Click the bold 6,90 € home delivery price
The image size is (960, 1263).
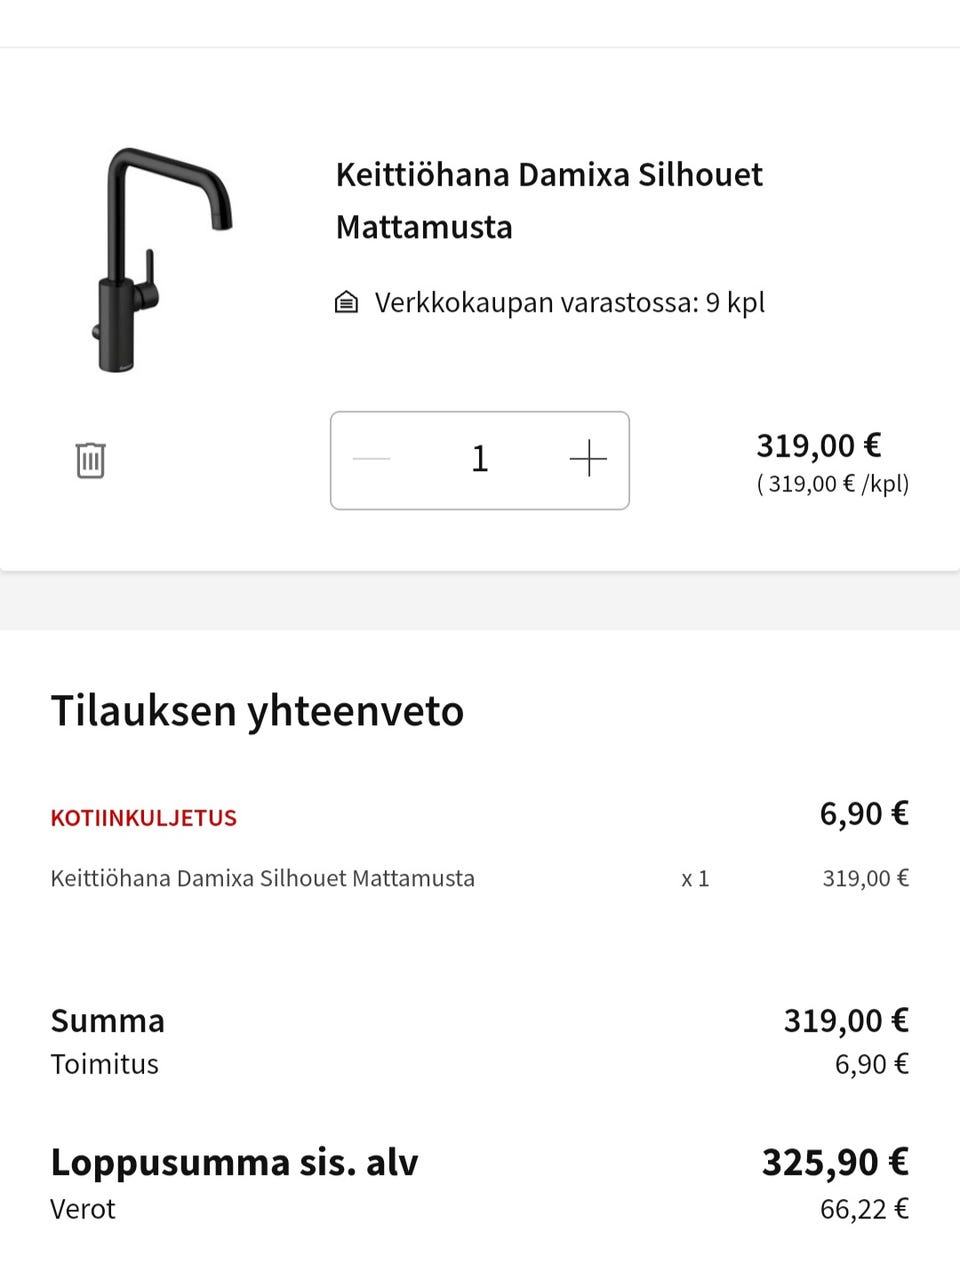[863, 814]
